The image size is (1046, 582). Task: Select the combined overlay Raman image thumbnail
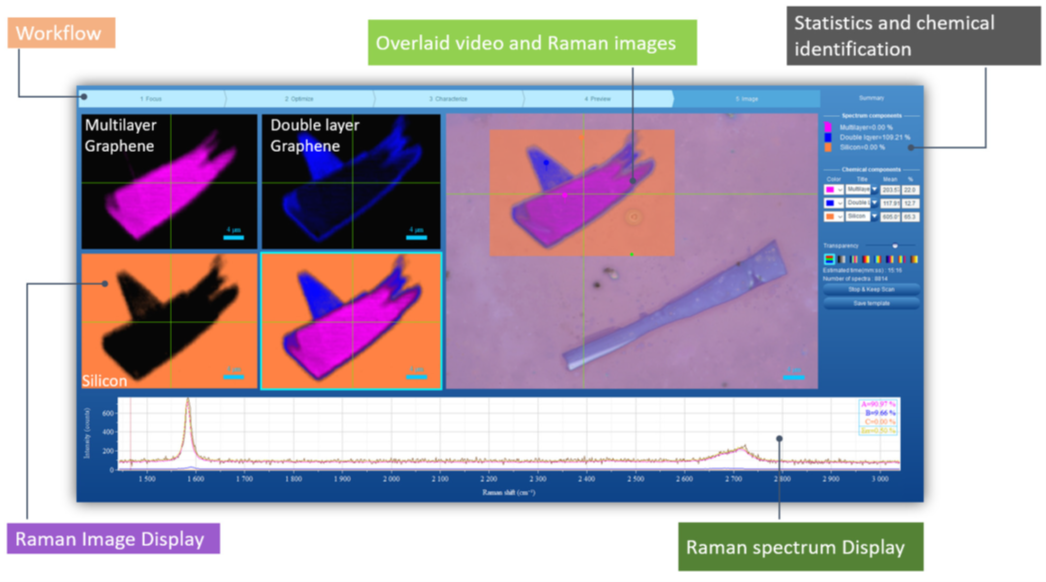coord(350,321)
